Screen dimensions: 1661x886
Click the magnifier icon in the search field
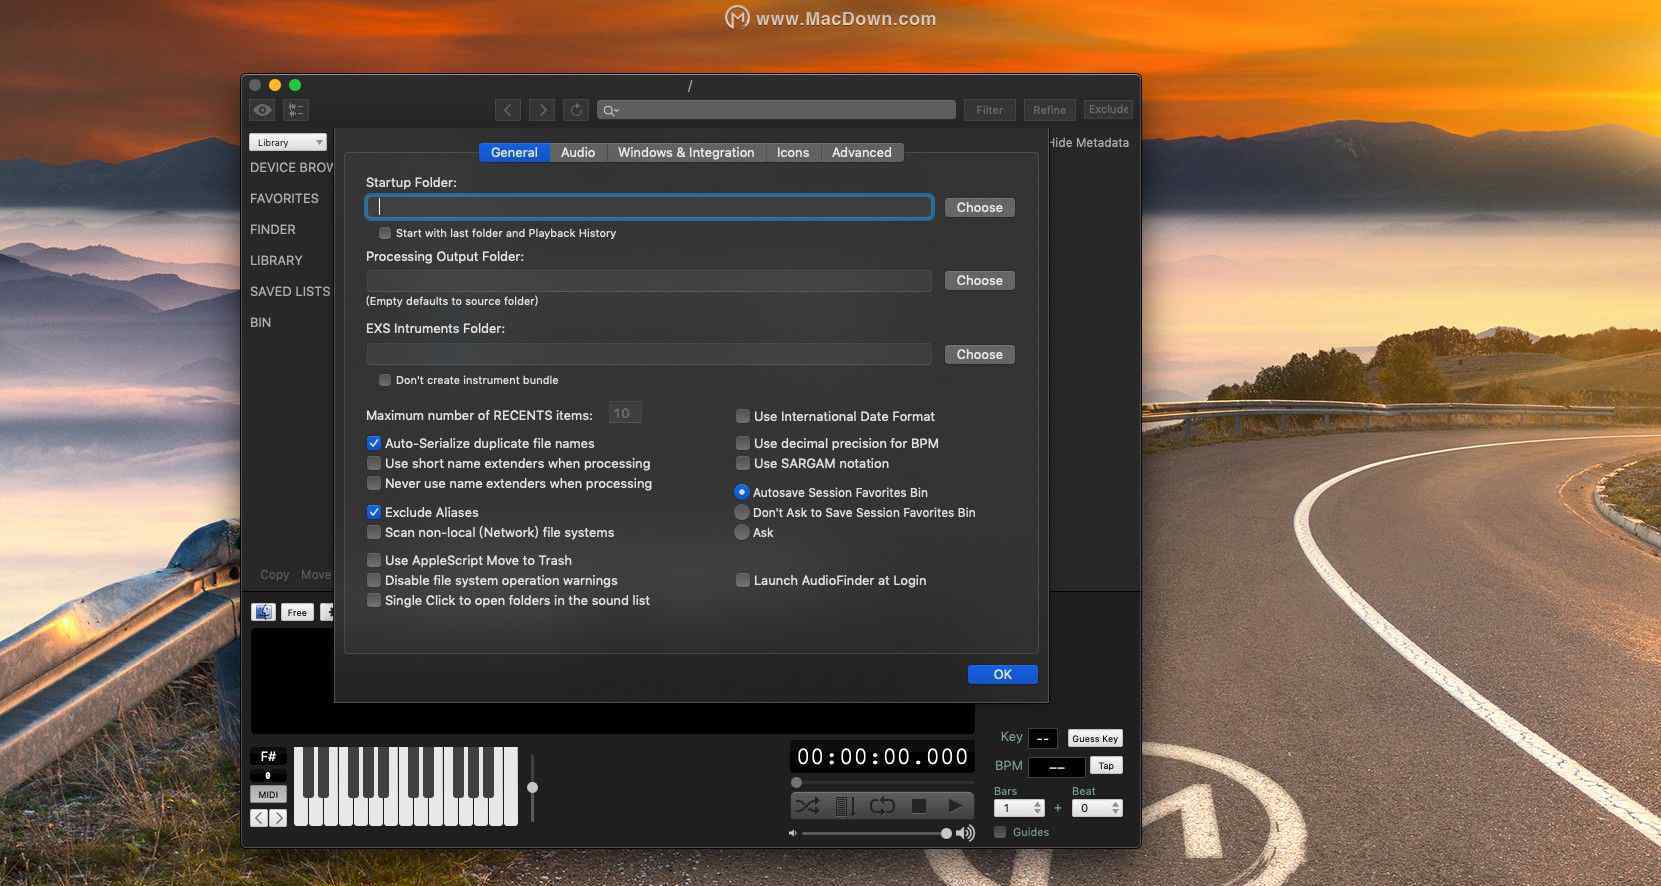[x=609, y=110]
